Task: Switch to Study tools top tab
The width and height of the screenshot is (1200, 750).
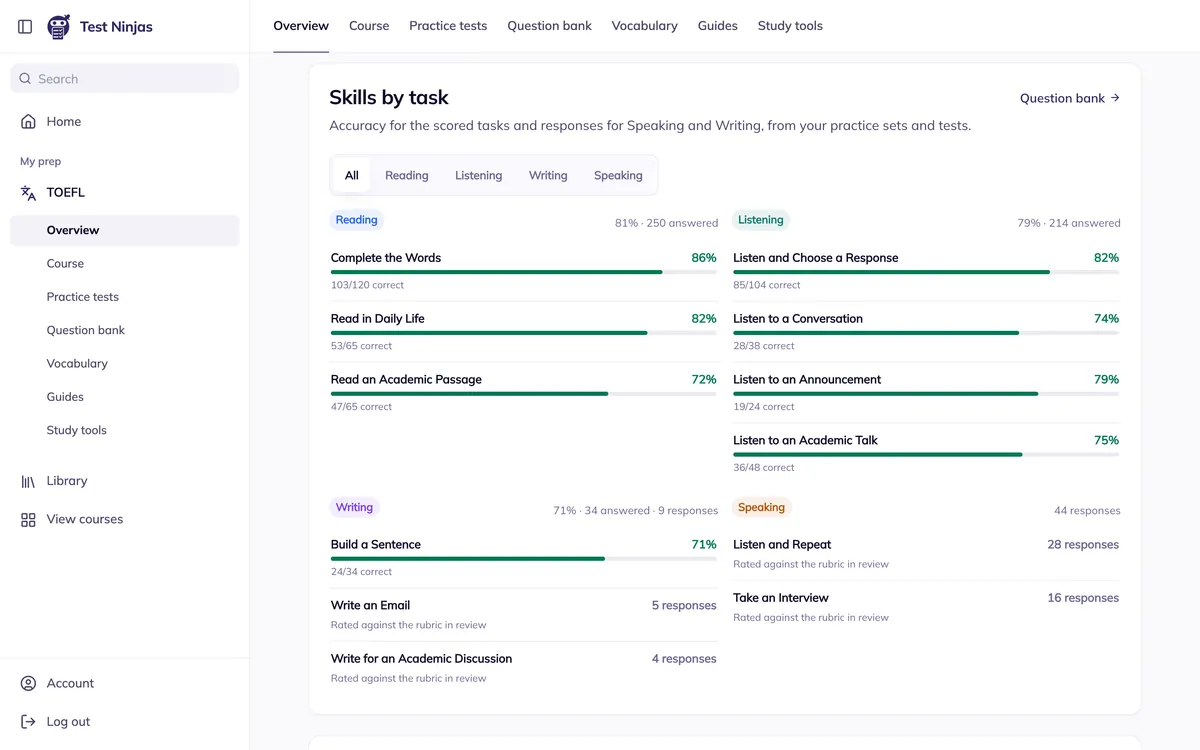Action: 790,26
